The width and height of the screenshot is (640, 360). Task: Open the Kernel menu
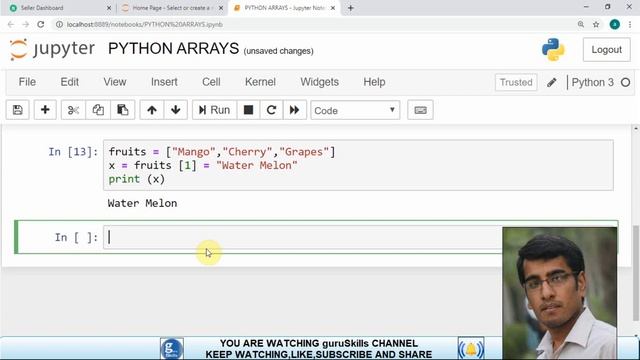(260, 82)
